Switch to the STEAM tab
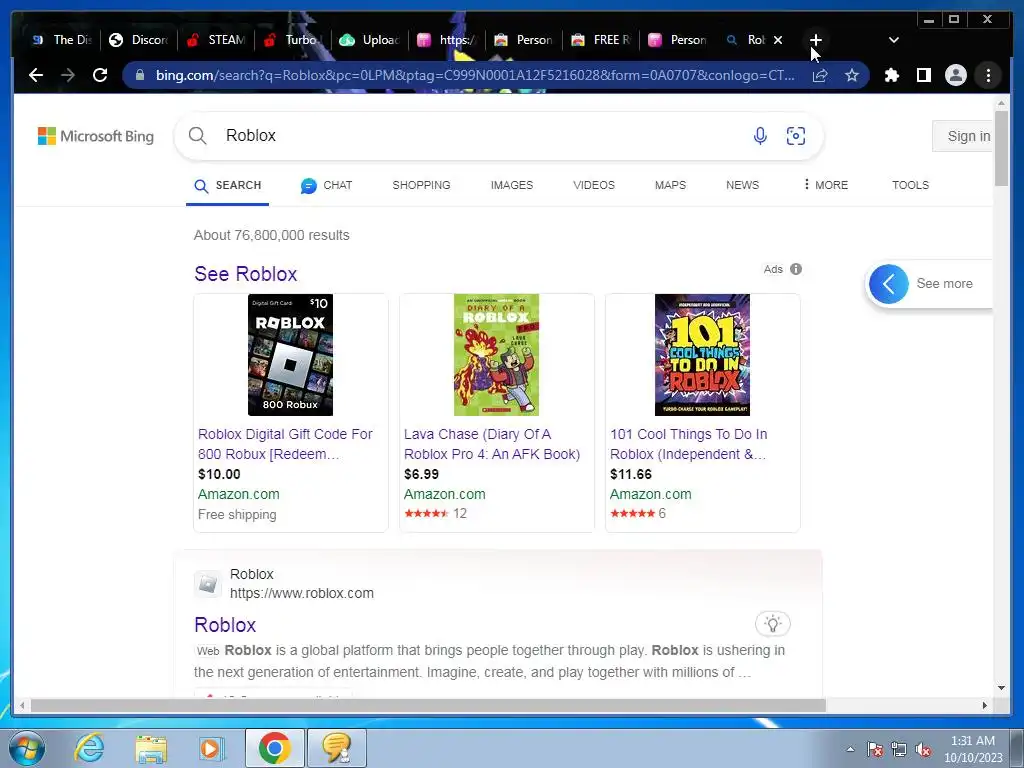The width and height of the screenshot is (1024, 768). (216, 40)
